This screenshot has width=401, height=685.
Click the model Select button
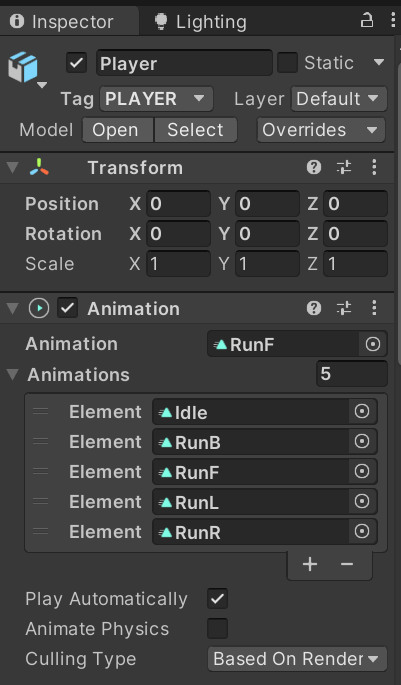[x=195, y=130]
